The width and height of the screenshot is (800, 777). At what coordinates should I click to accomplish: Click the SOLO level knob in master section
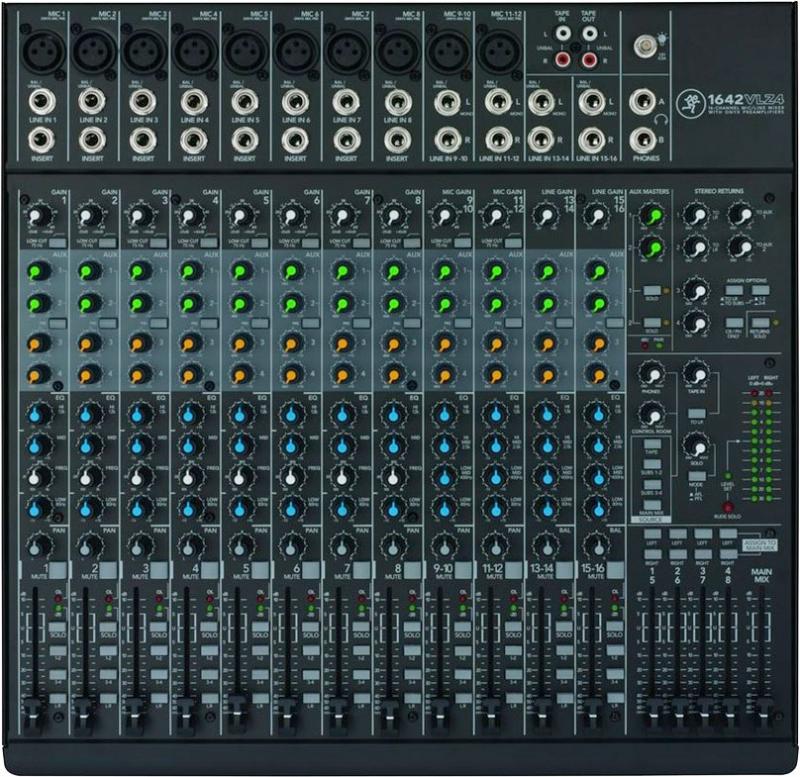[x=698, y=448]
